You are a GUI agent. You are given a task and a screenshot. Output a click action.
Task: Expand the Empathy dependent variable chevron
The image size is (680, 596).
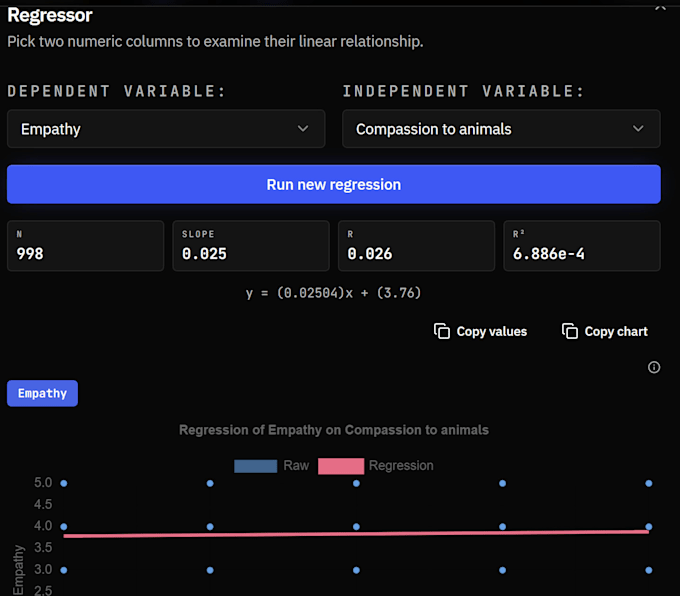coord(303,129)
